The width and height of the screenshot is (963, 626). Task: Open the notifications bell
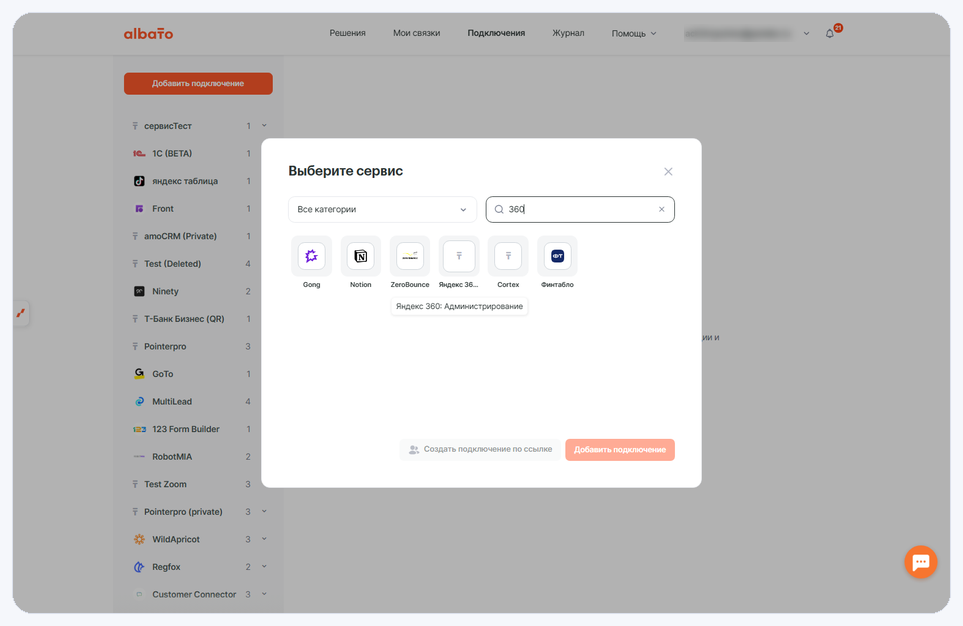point(830,33)
